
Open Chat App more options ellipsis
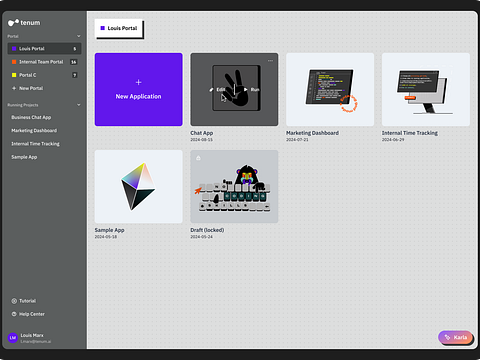[270, 61]
